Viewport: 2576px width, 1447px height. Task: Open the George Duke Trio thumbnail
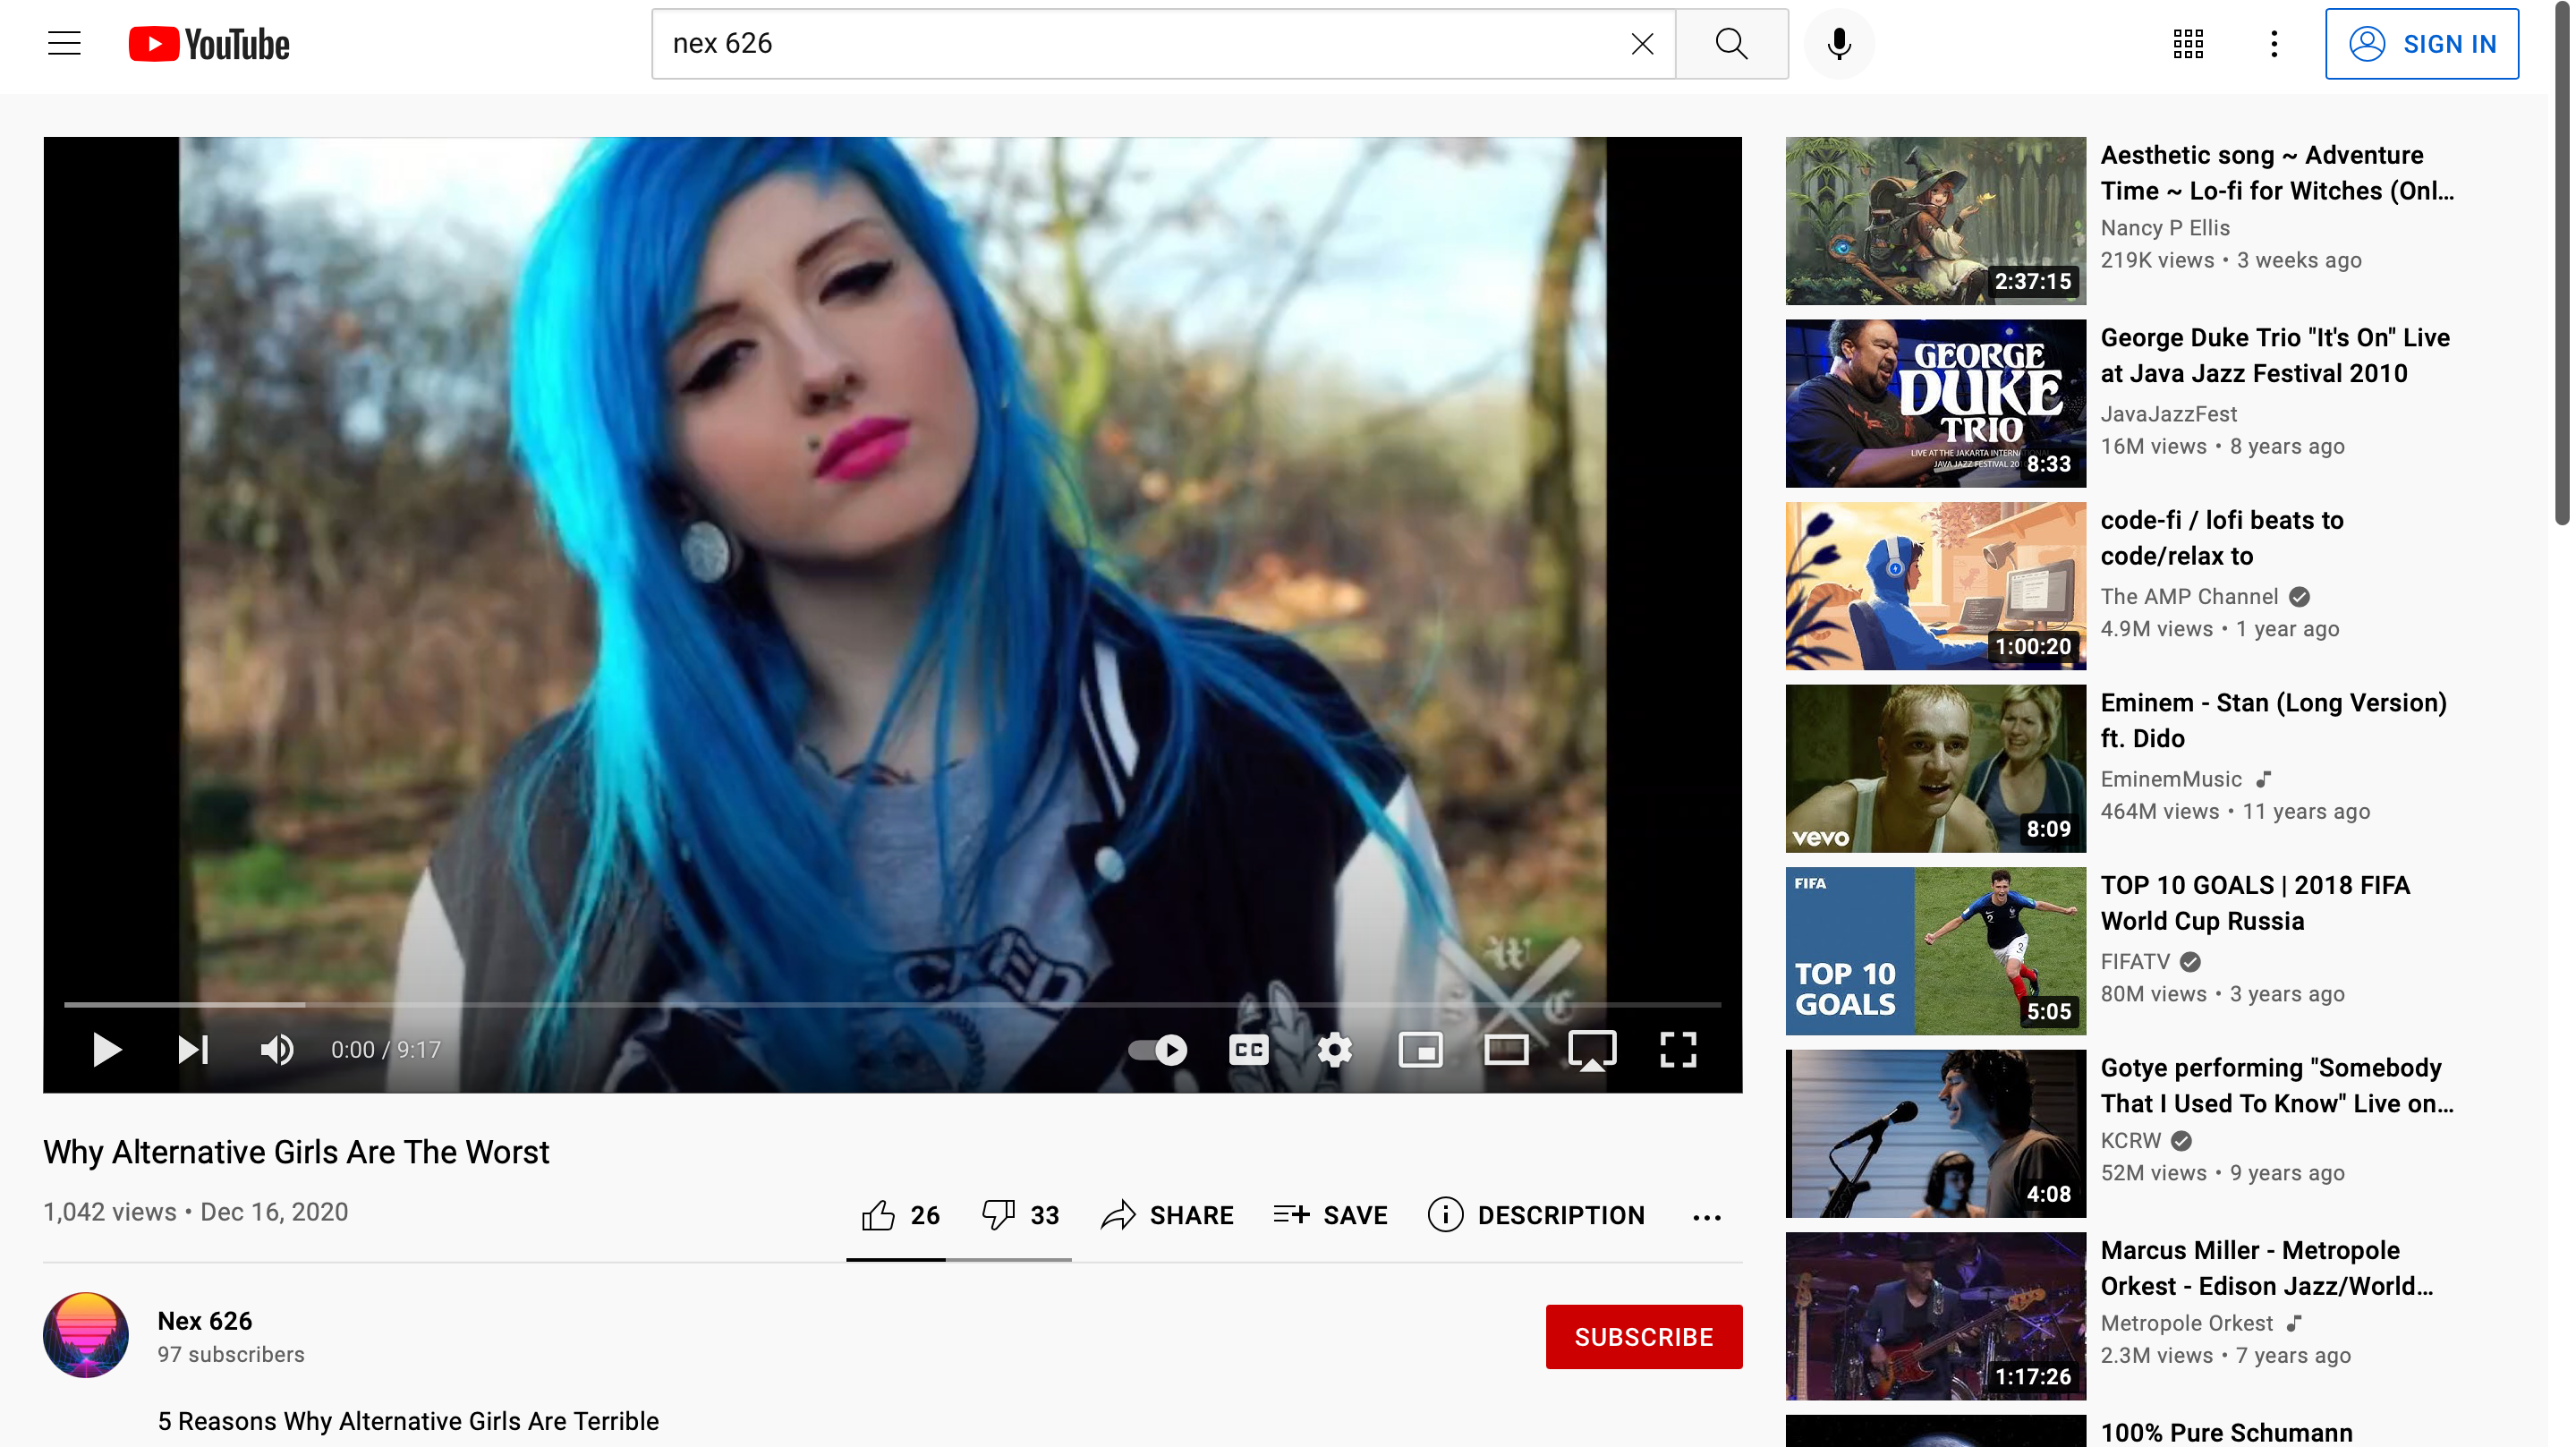tap(1935, 403)
